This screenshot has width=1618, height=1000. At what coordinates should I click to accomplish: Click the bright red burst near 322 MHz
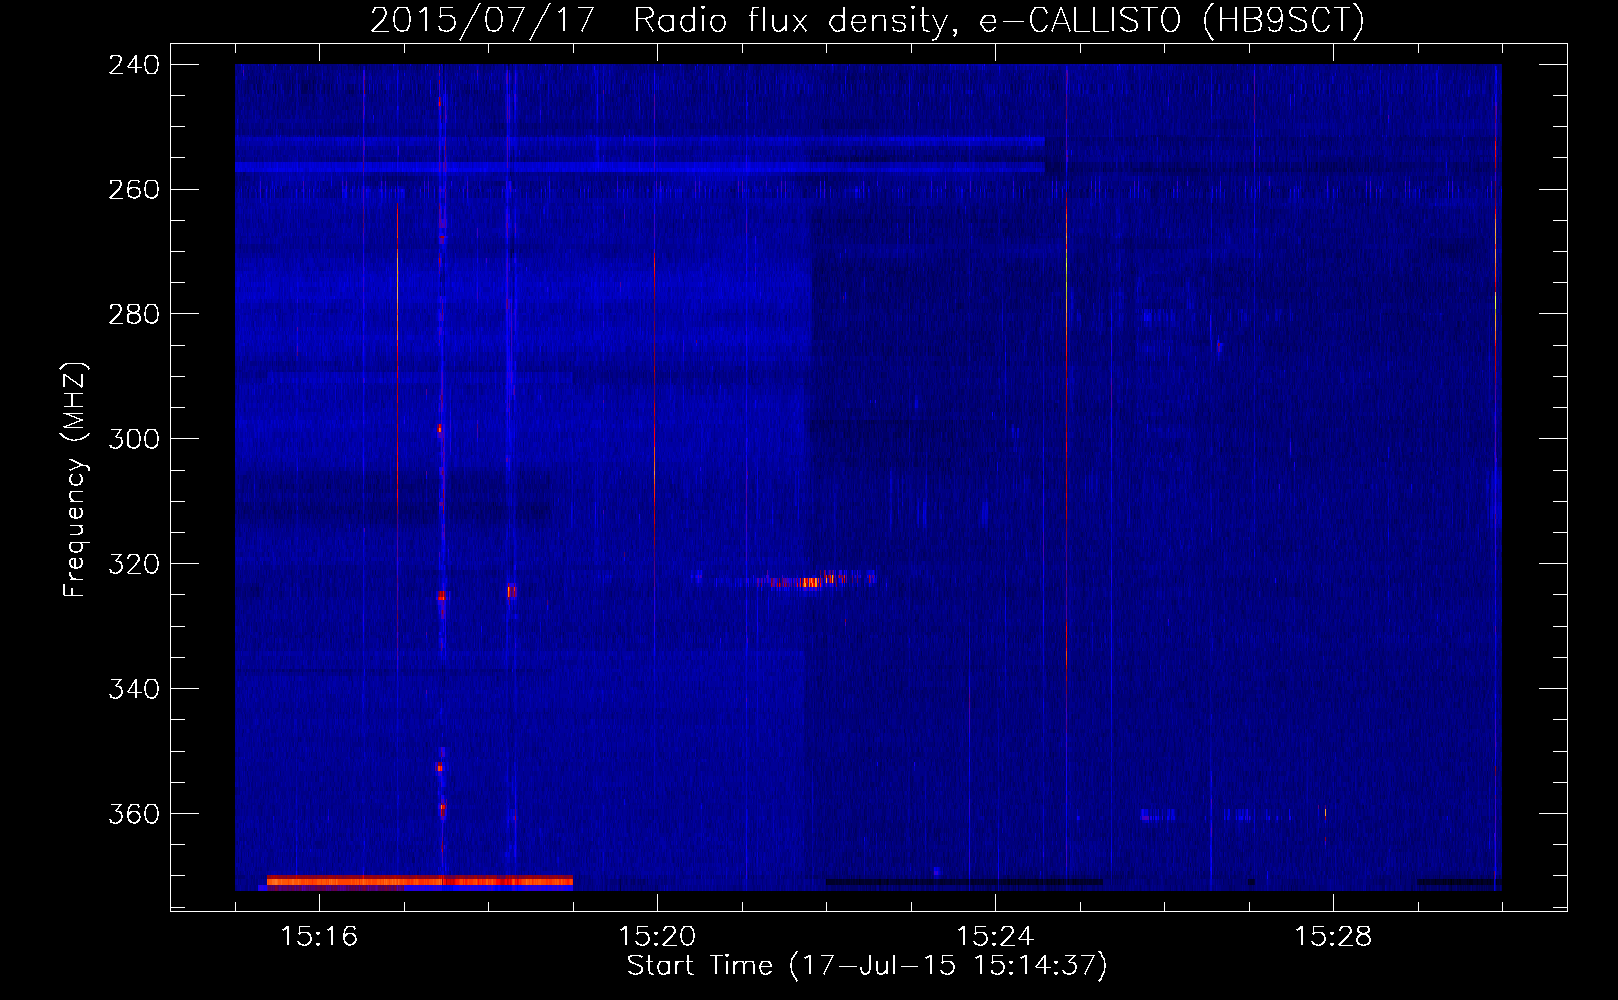(808, 581)
